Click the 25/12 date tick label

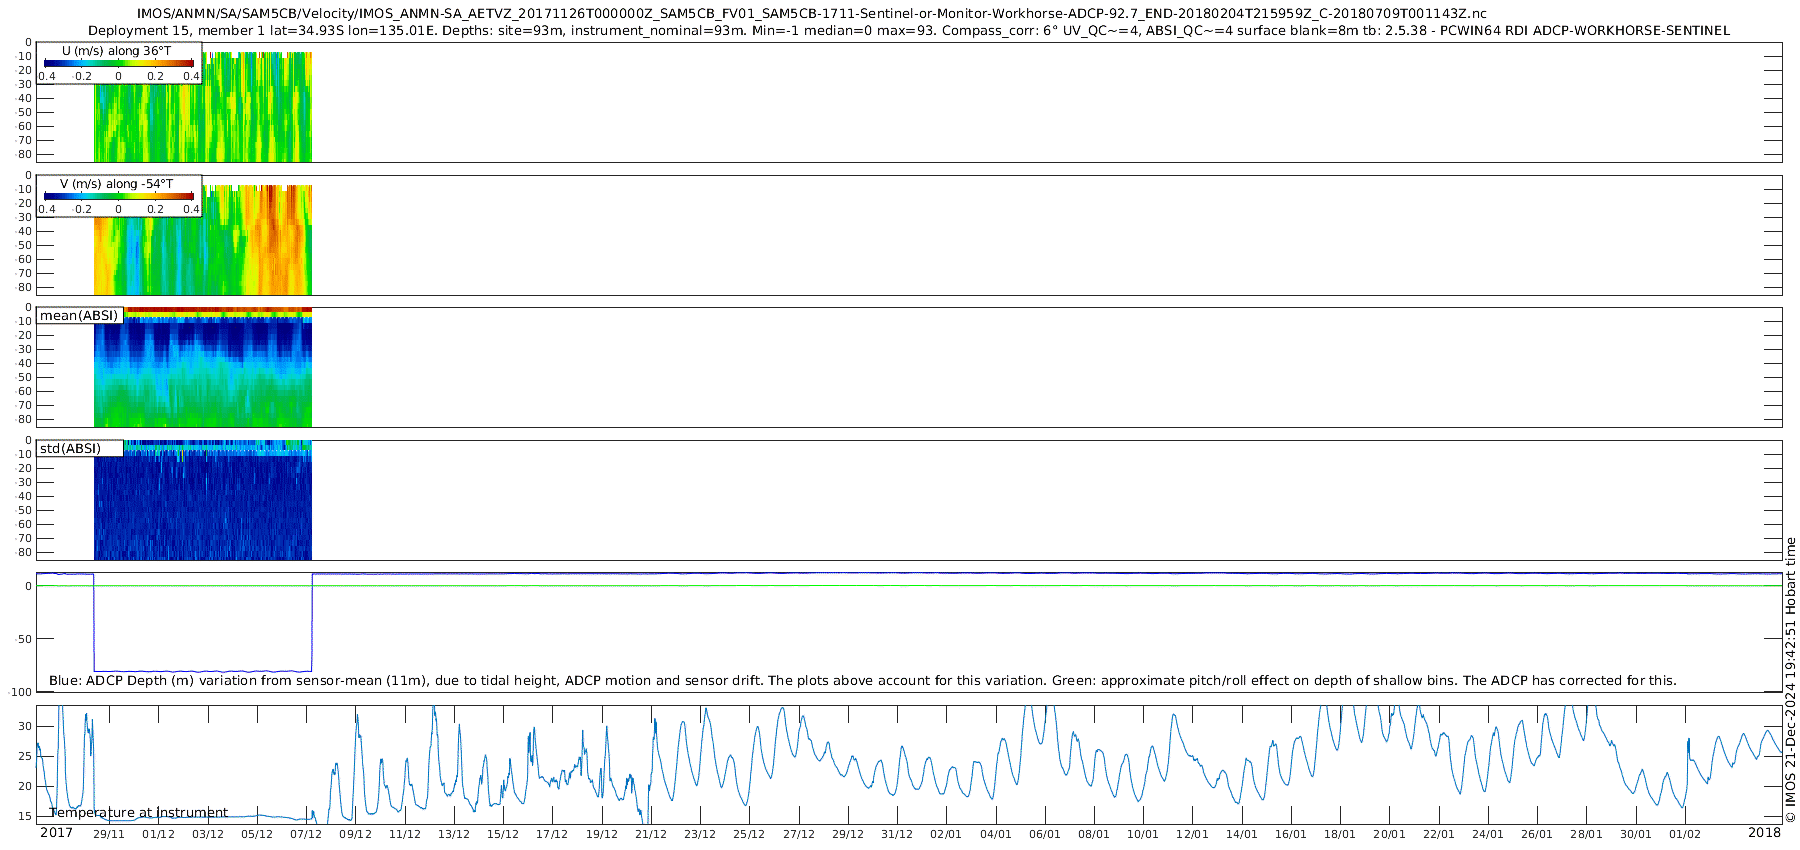(x=748, y=834)
